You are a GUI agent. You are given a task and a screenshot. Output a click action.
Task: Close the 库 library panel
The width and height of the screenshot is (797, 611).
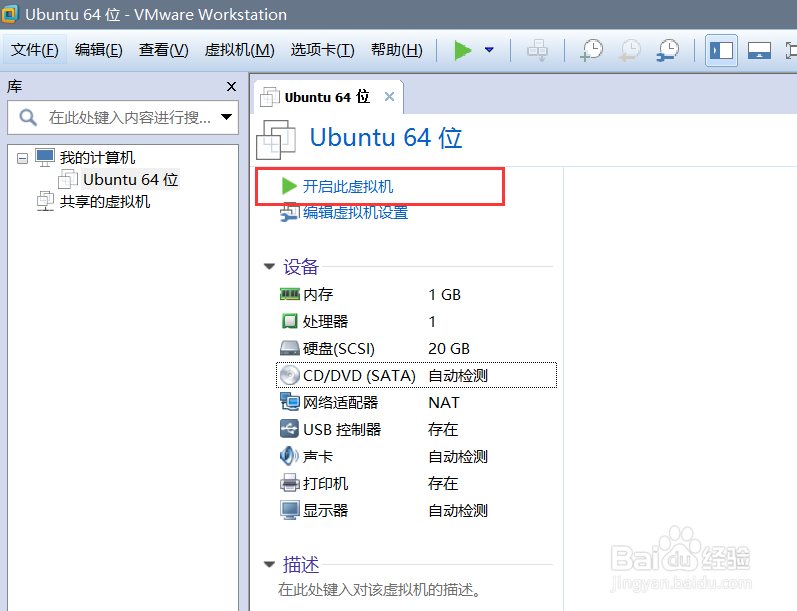click(x=231, y=87)
